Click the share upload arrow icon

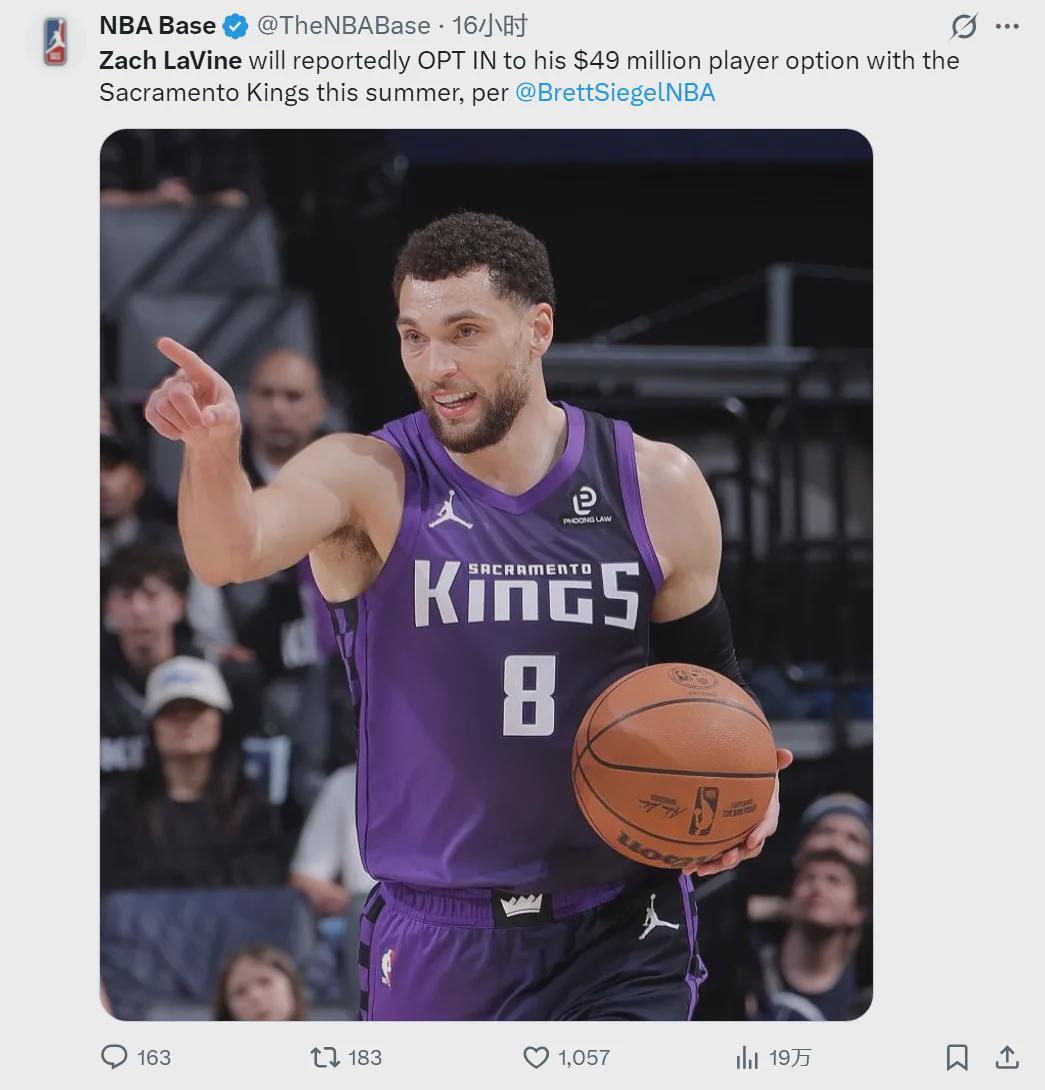[1007, 1057]
